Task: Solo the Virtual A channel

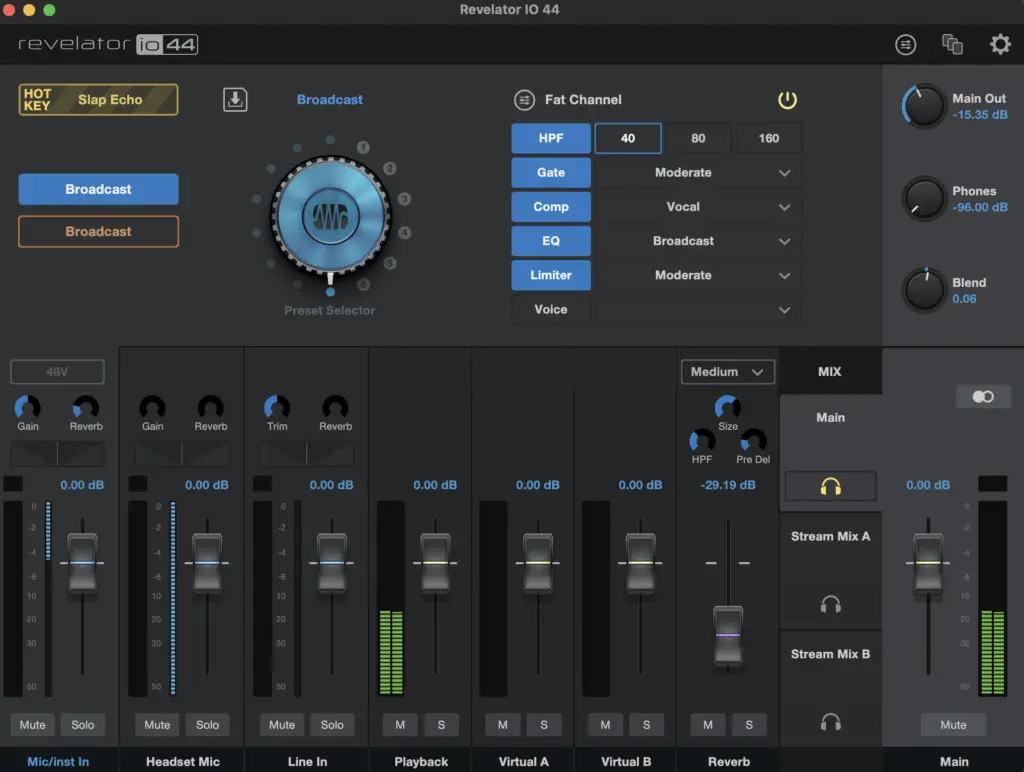Action: [544, 725]
